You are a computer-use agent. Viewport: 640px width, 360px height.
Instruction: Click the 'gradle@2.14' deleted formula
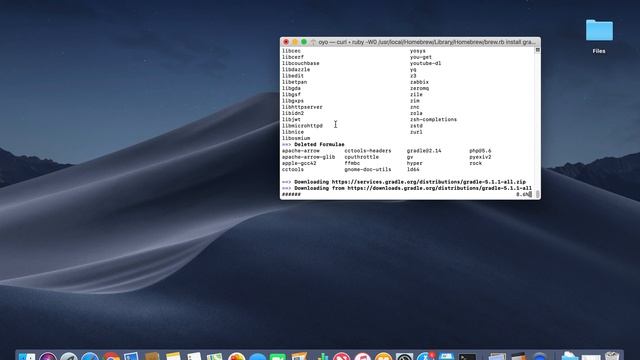click(424, 151)
